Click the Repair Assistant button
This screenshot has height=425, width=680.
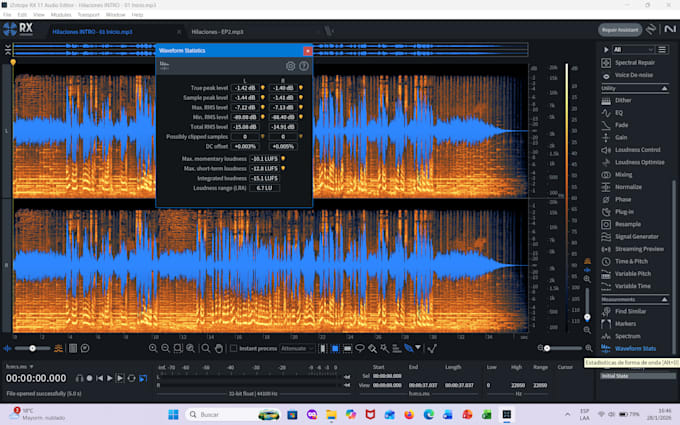(620, 30)
